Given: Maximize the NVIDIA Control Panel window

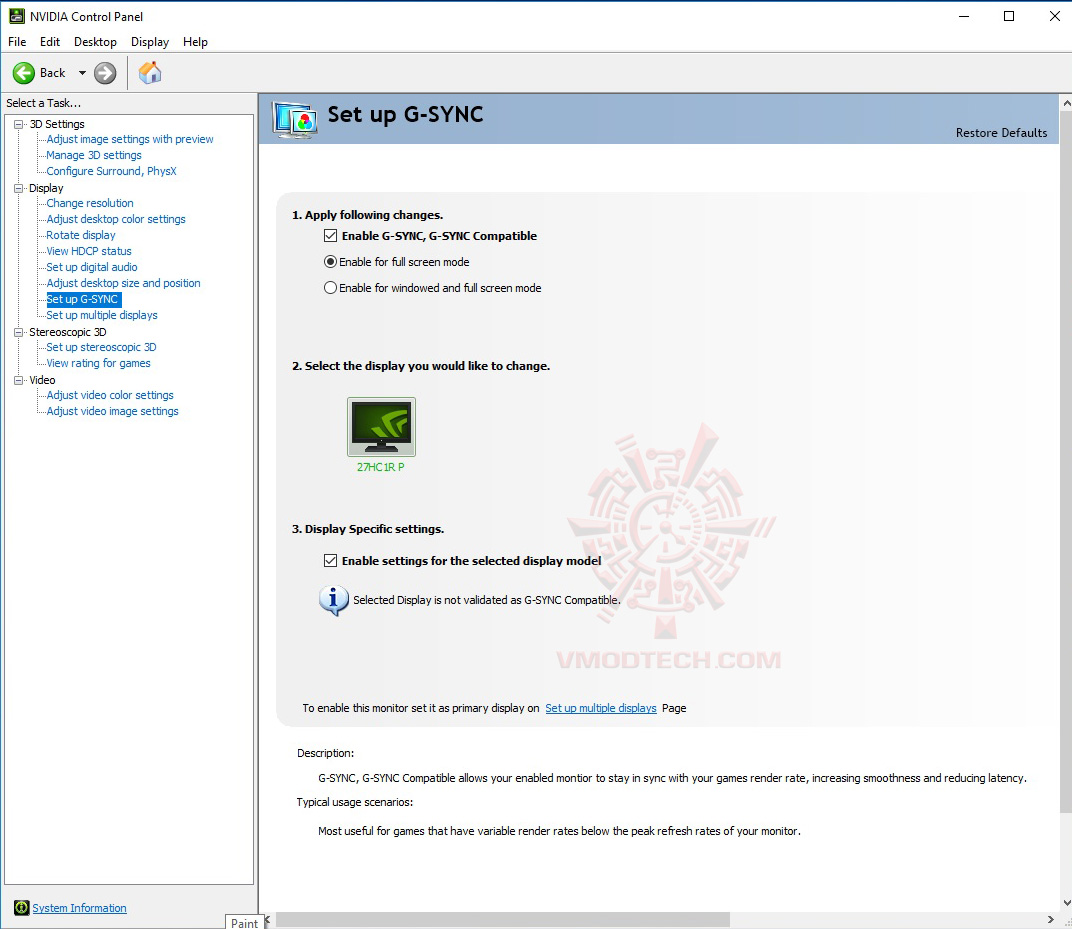Looking at the screenshot, I should click(x=1008, y=16).
